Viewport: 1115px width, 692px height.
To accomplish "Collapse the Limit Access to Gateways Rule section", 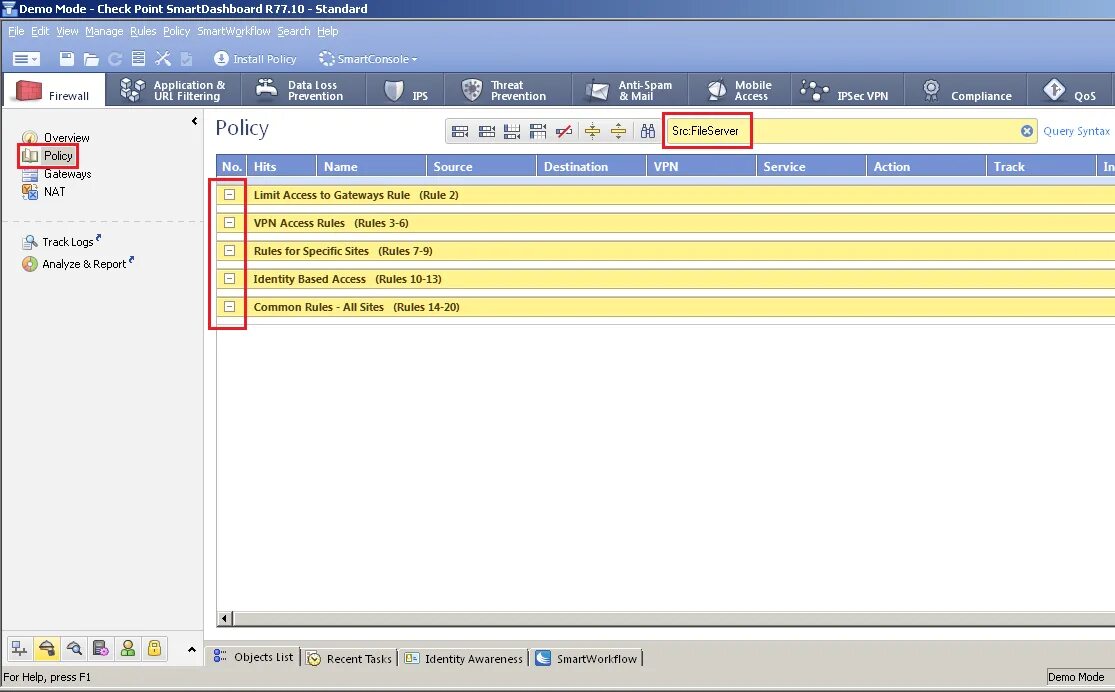I will click(230, 194).
